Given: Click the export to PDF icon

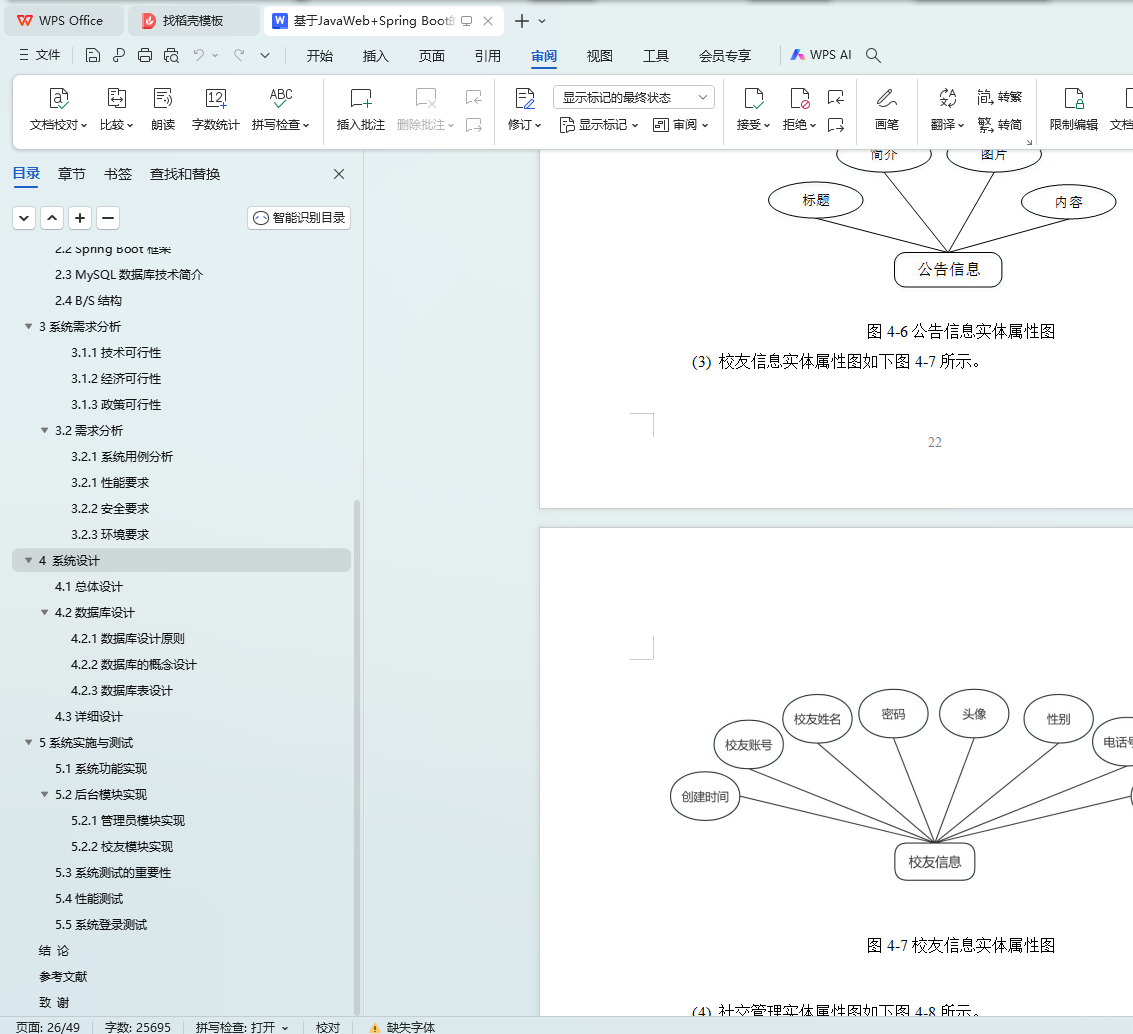Looking at the screenshot, I should pyautogui.click(x=119, y=55).
